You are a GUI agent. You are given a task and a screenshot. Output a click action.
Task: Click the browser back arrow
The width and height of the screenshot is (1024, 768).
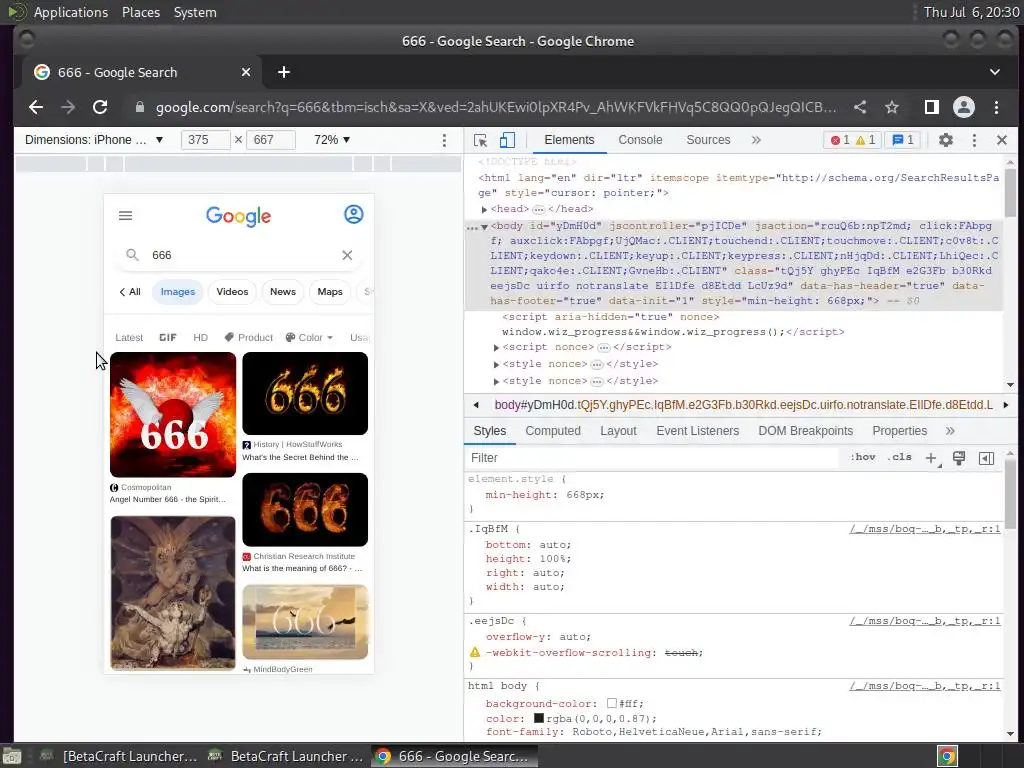coord(36,107)
